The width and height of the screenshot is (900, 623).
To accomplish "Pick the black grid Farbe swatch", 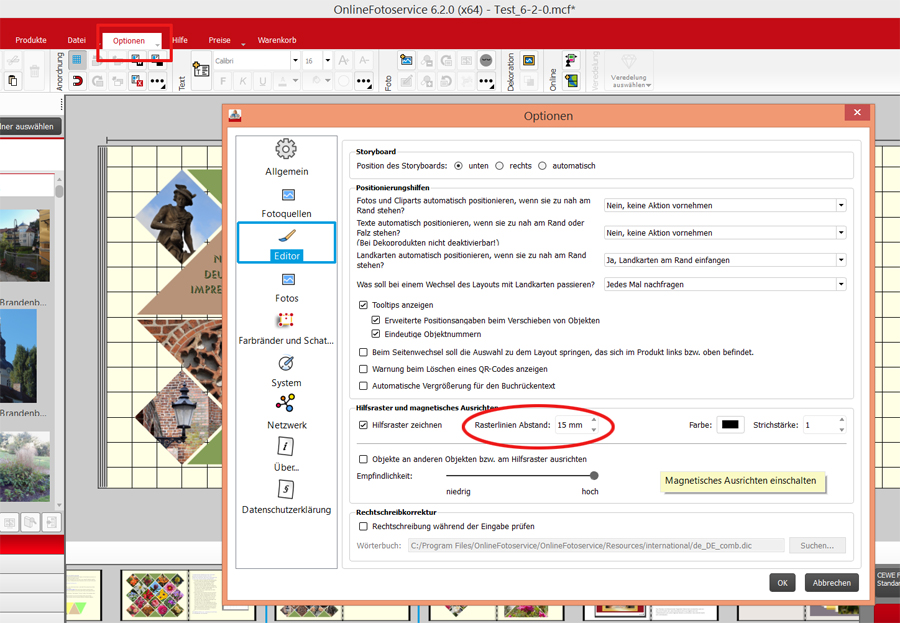I will pos(731,425).
